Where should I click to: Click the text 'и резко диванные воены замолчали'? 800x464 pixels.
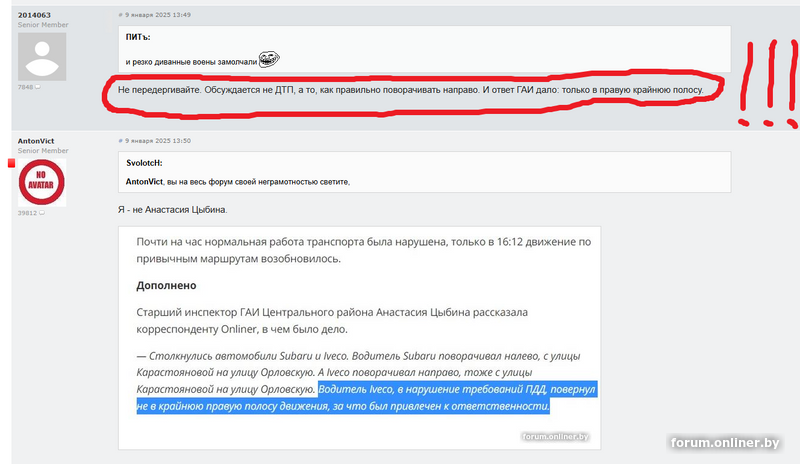coord(191,62)
